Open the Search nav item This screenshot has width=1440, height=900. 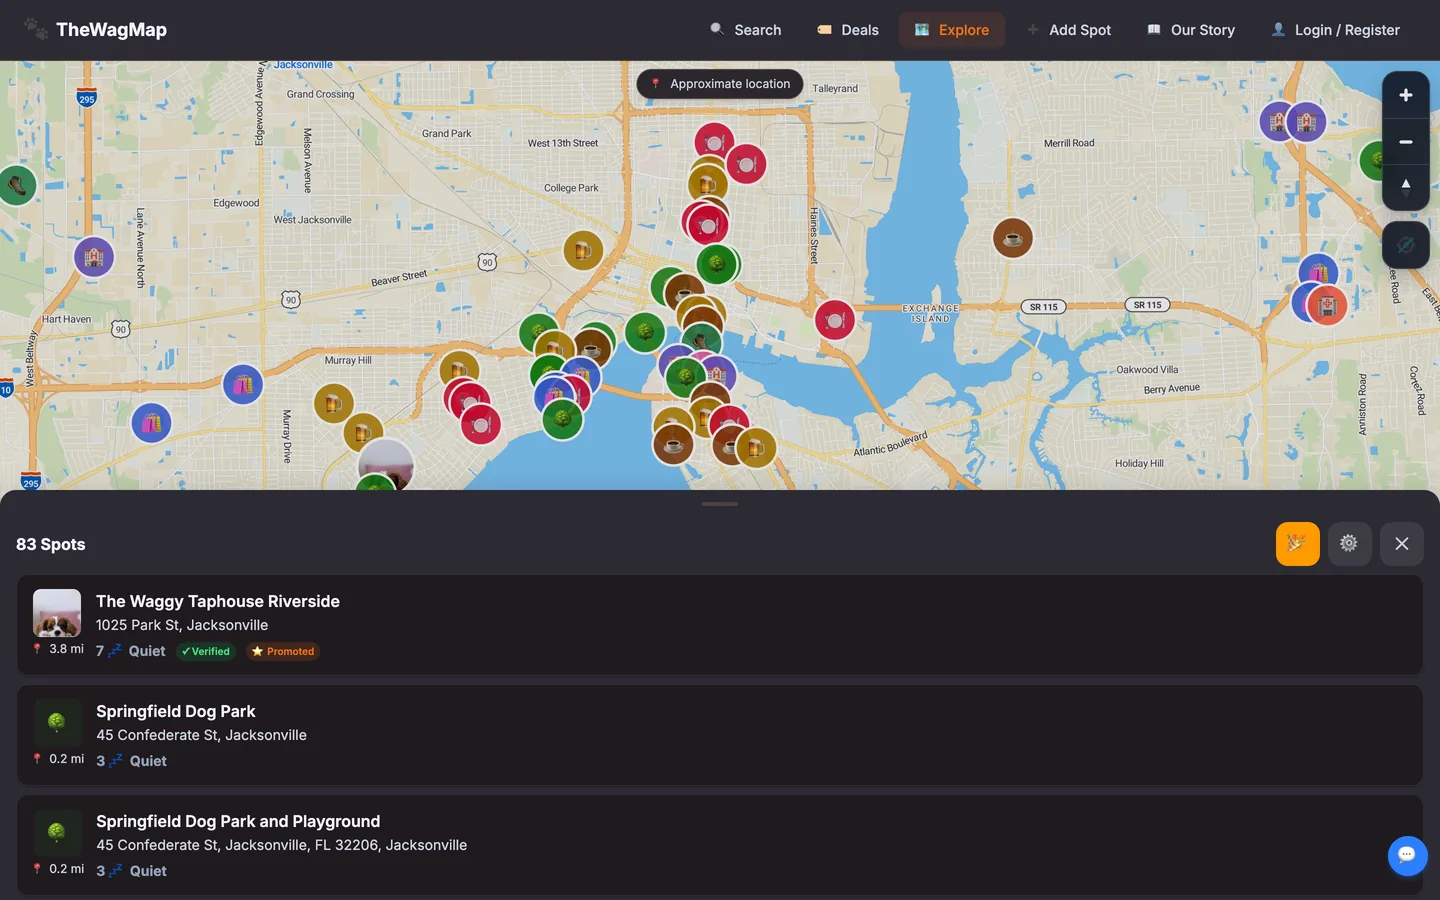(x=746, y=30)
